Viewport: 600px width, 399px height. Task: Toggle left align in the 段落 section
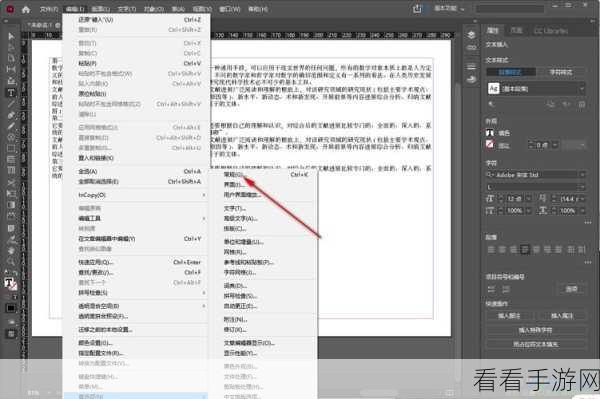[x=491, y=250]
